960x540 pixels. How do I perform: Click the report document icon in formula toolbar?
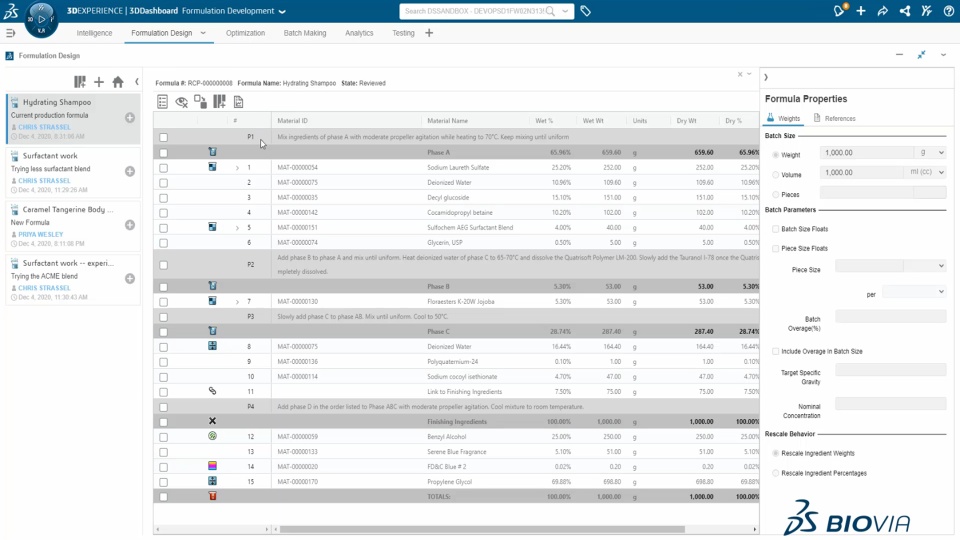[238, 102]
